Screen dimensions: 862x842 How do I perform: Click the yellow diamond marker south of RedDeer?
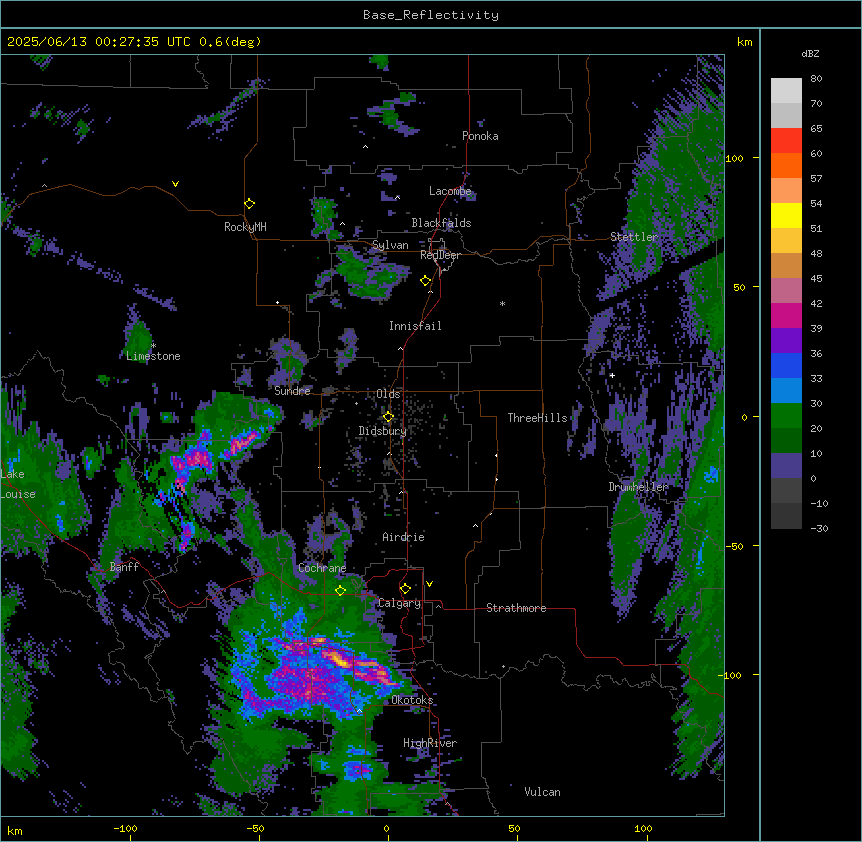click(x=425, y=281)
